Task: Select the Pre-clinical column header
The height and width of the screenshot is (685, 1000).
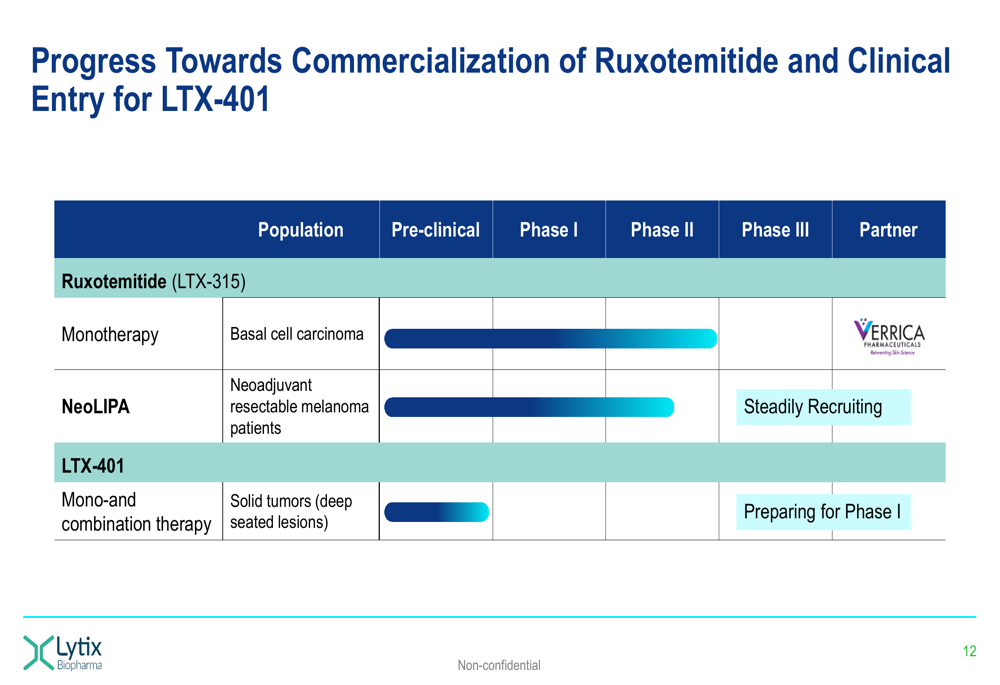Action: [436, 230]
